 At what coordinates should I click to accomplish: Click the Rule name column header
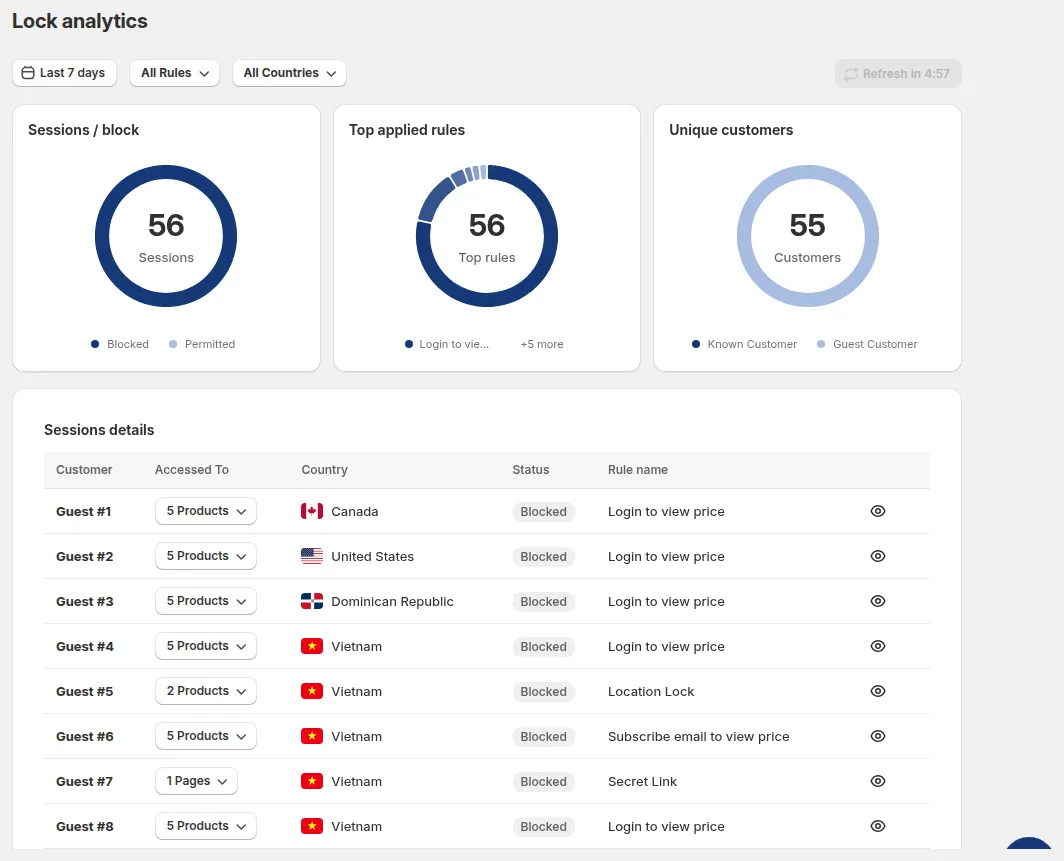point(638,470)
